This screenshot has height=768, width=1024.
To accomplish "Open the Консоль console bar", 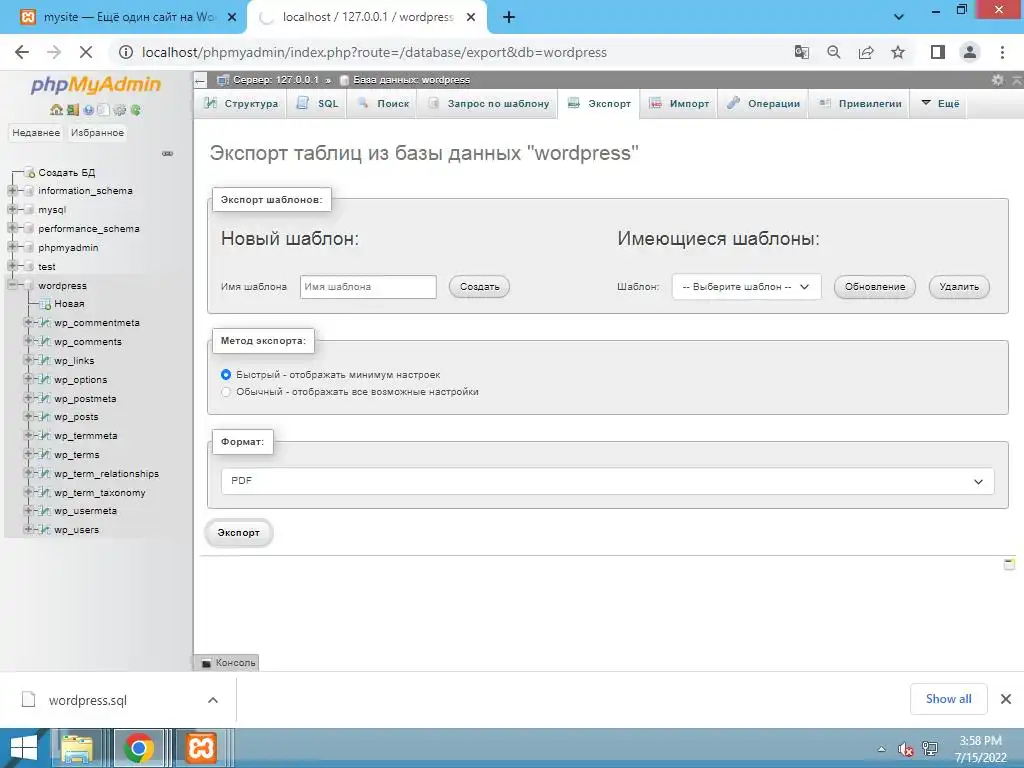I will click(x=227, y=663).
